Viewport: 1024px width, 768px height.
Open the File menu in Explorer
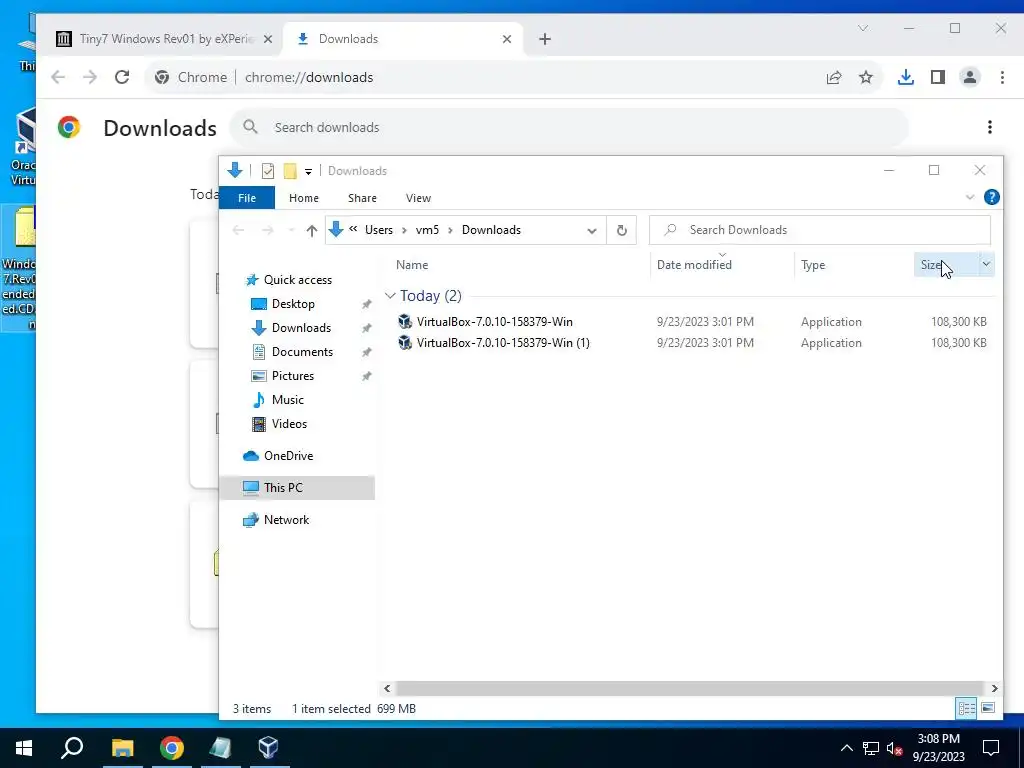247,198
